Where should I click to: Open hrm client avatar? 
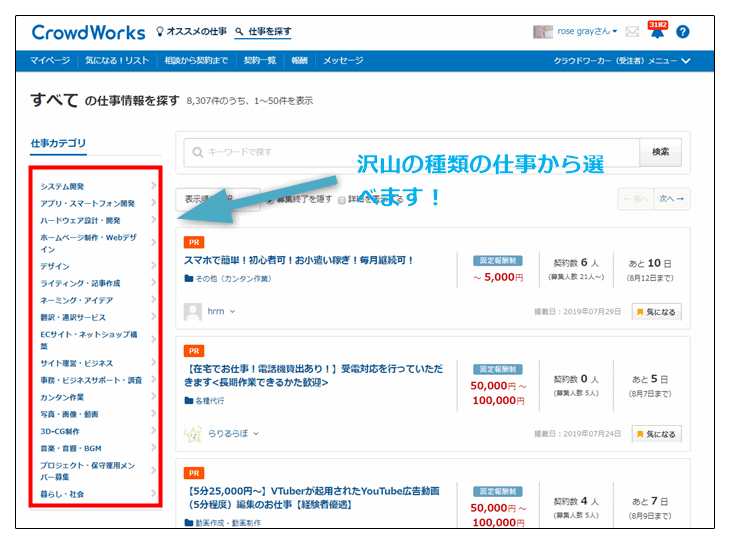pyautogui.click(x=193, y=311)
